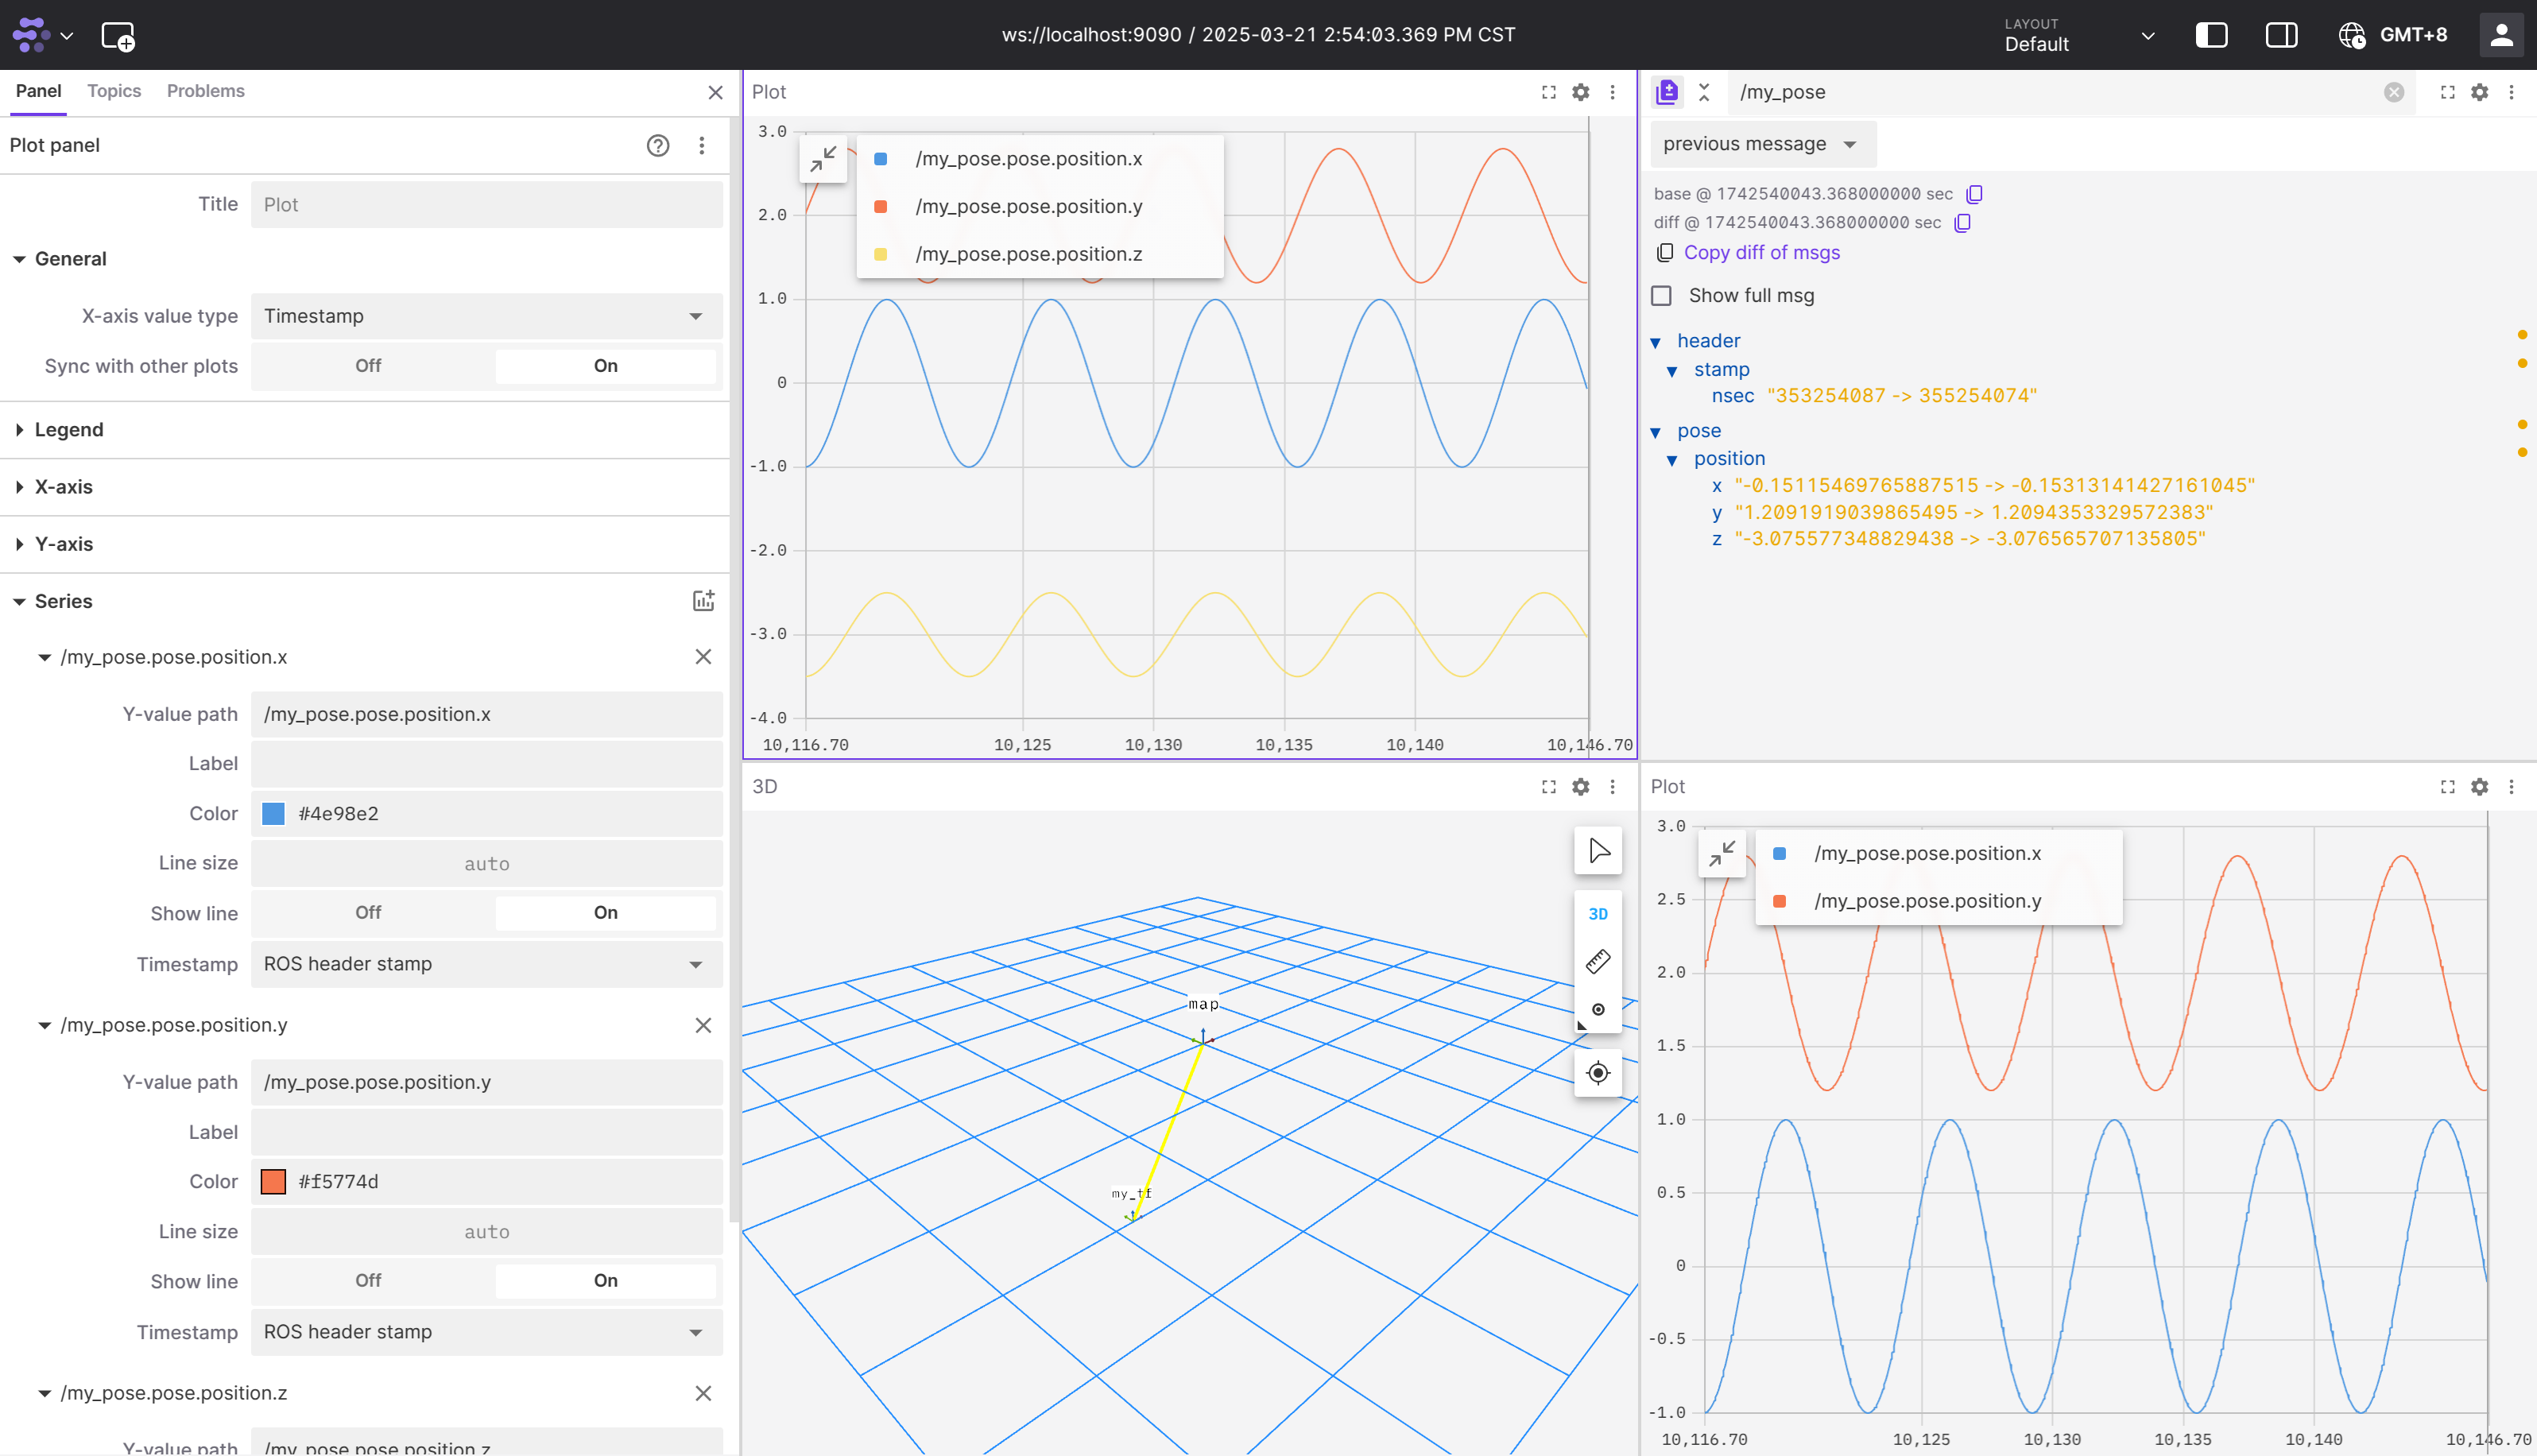Image resolution: width=2537 pixels, height=1456 pixels.
Task: Click the add panel icon in top bar
Action: pyautogui.click(x=118, y=36)
